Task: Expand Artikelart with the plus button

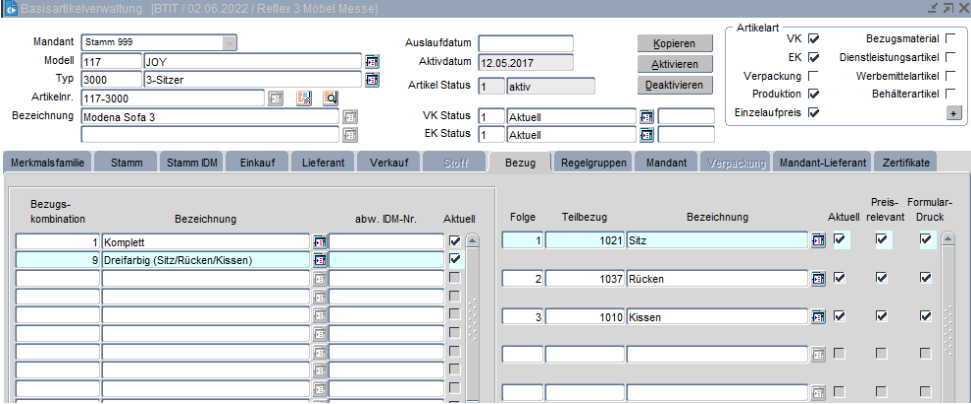Action: coord(954,113)
